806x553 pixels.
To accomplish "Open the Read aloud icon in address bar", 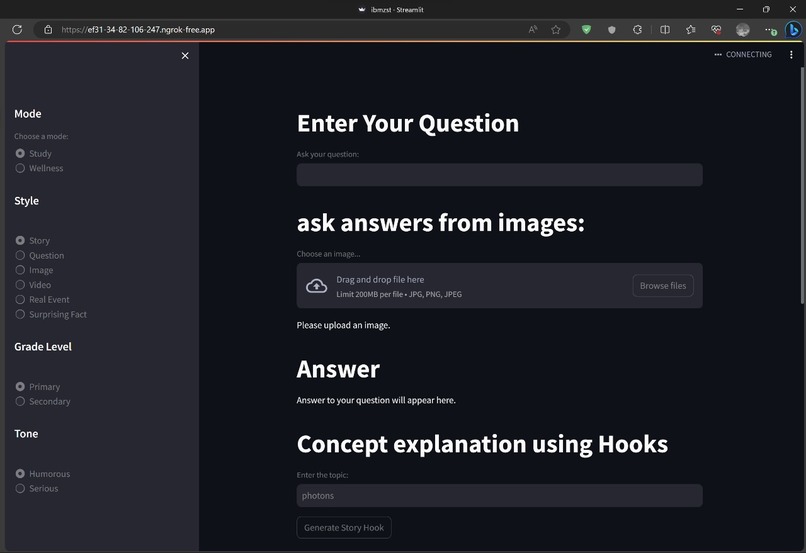I will [x=533, y=29].
